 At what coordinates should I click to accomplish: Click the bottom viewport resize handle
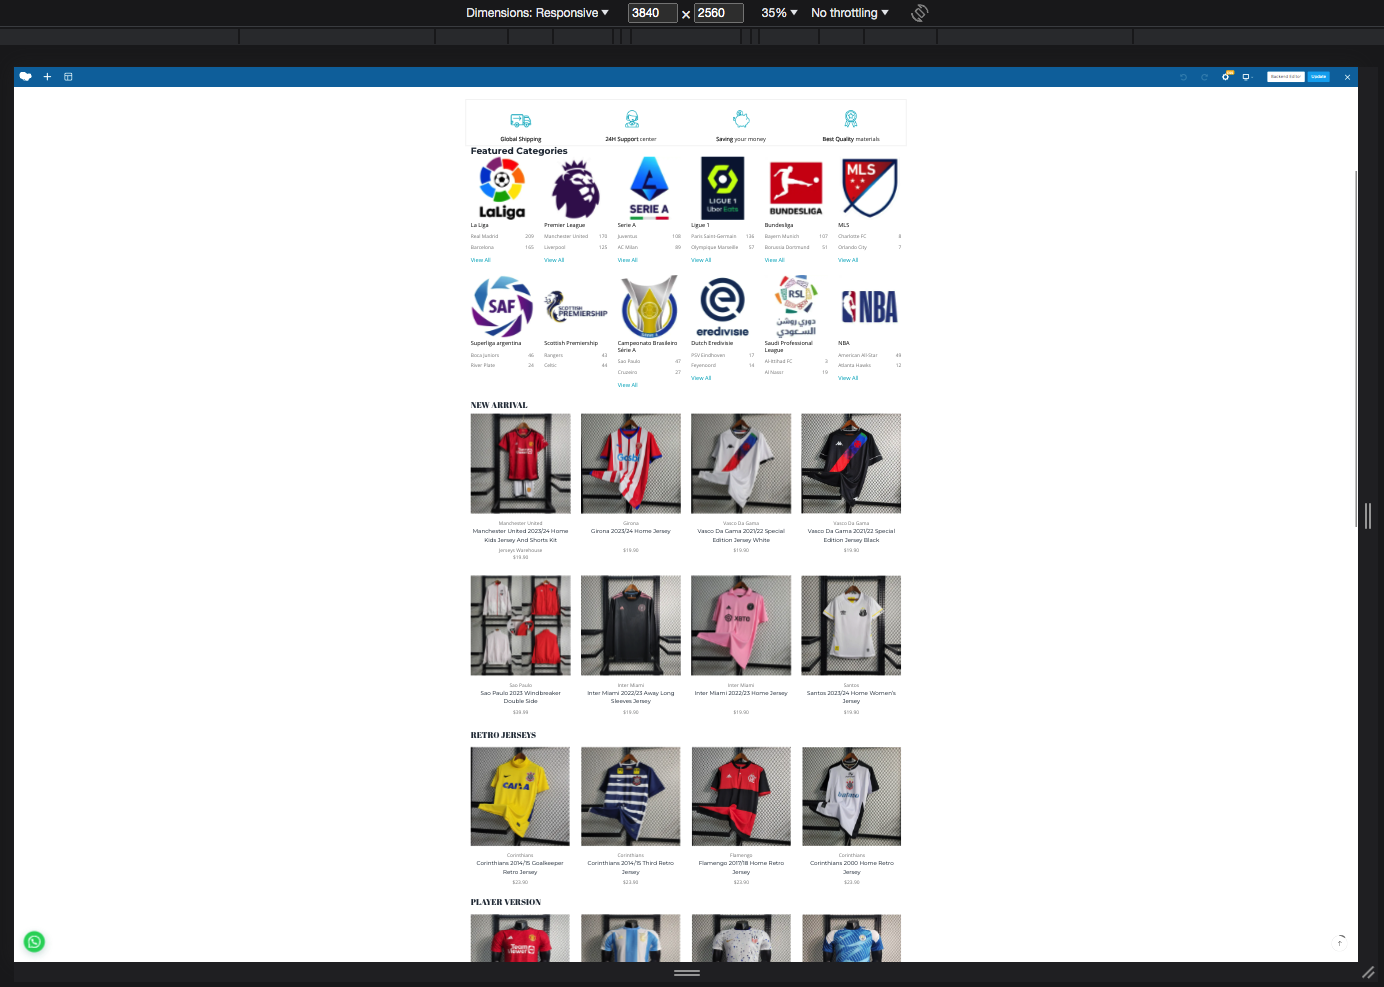pos(687,972)
